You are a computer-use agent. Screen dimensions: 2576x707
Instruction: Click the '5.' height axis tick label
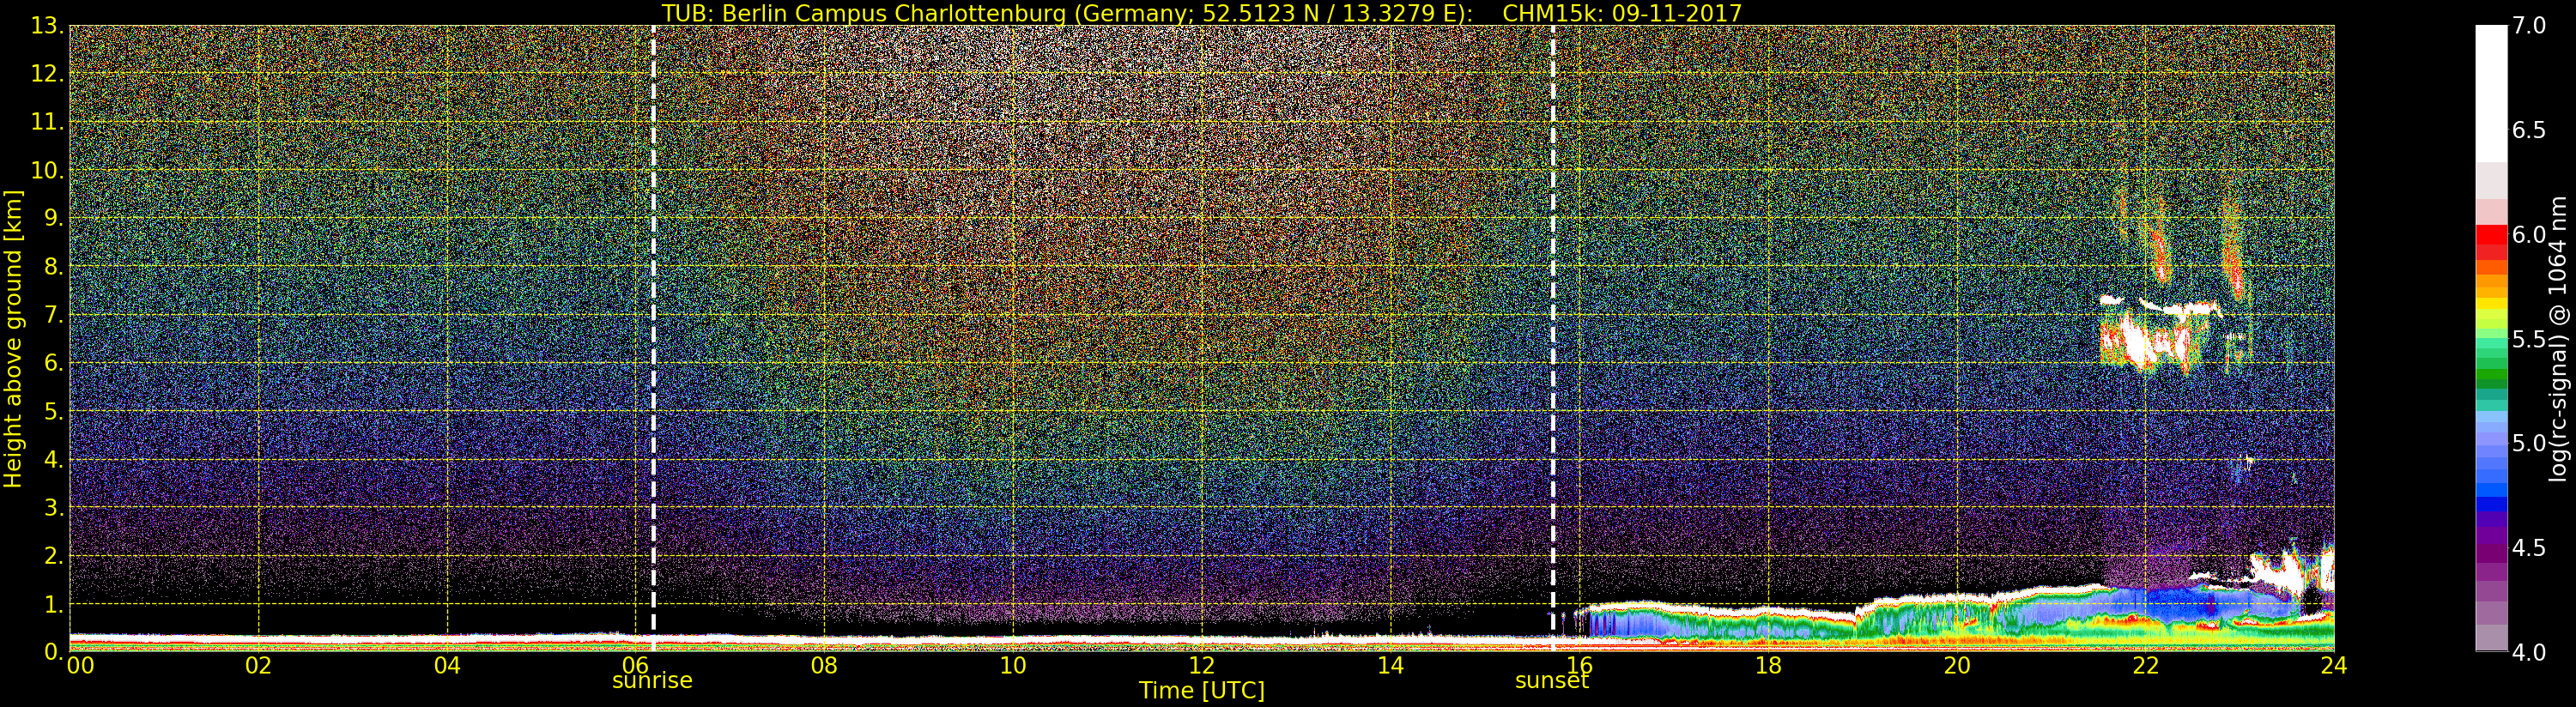click(54, 411)
